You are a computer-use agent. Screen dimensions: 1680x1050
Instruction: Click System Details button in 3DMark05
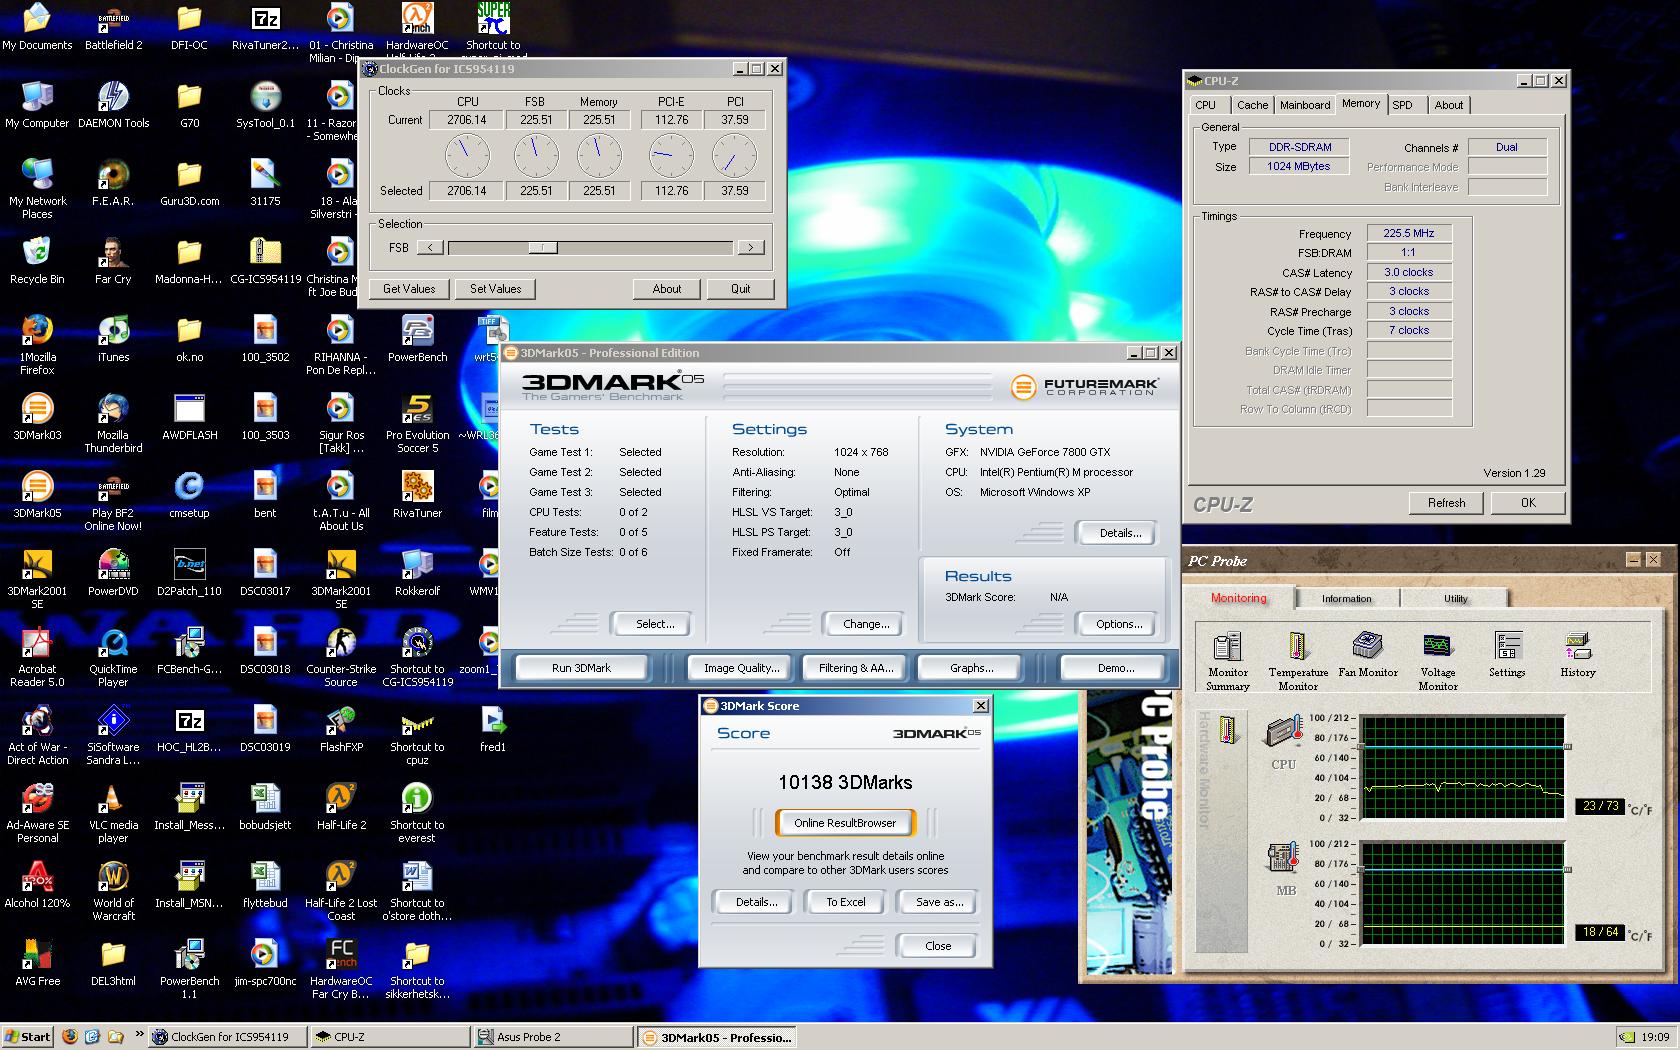pyautogui.click(x=1119, y=533)
